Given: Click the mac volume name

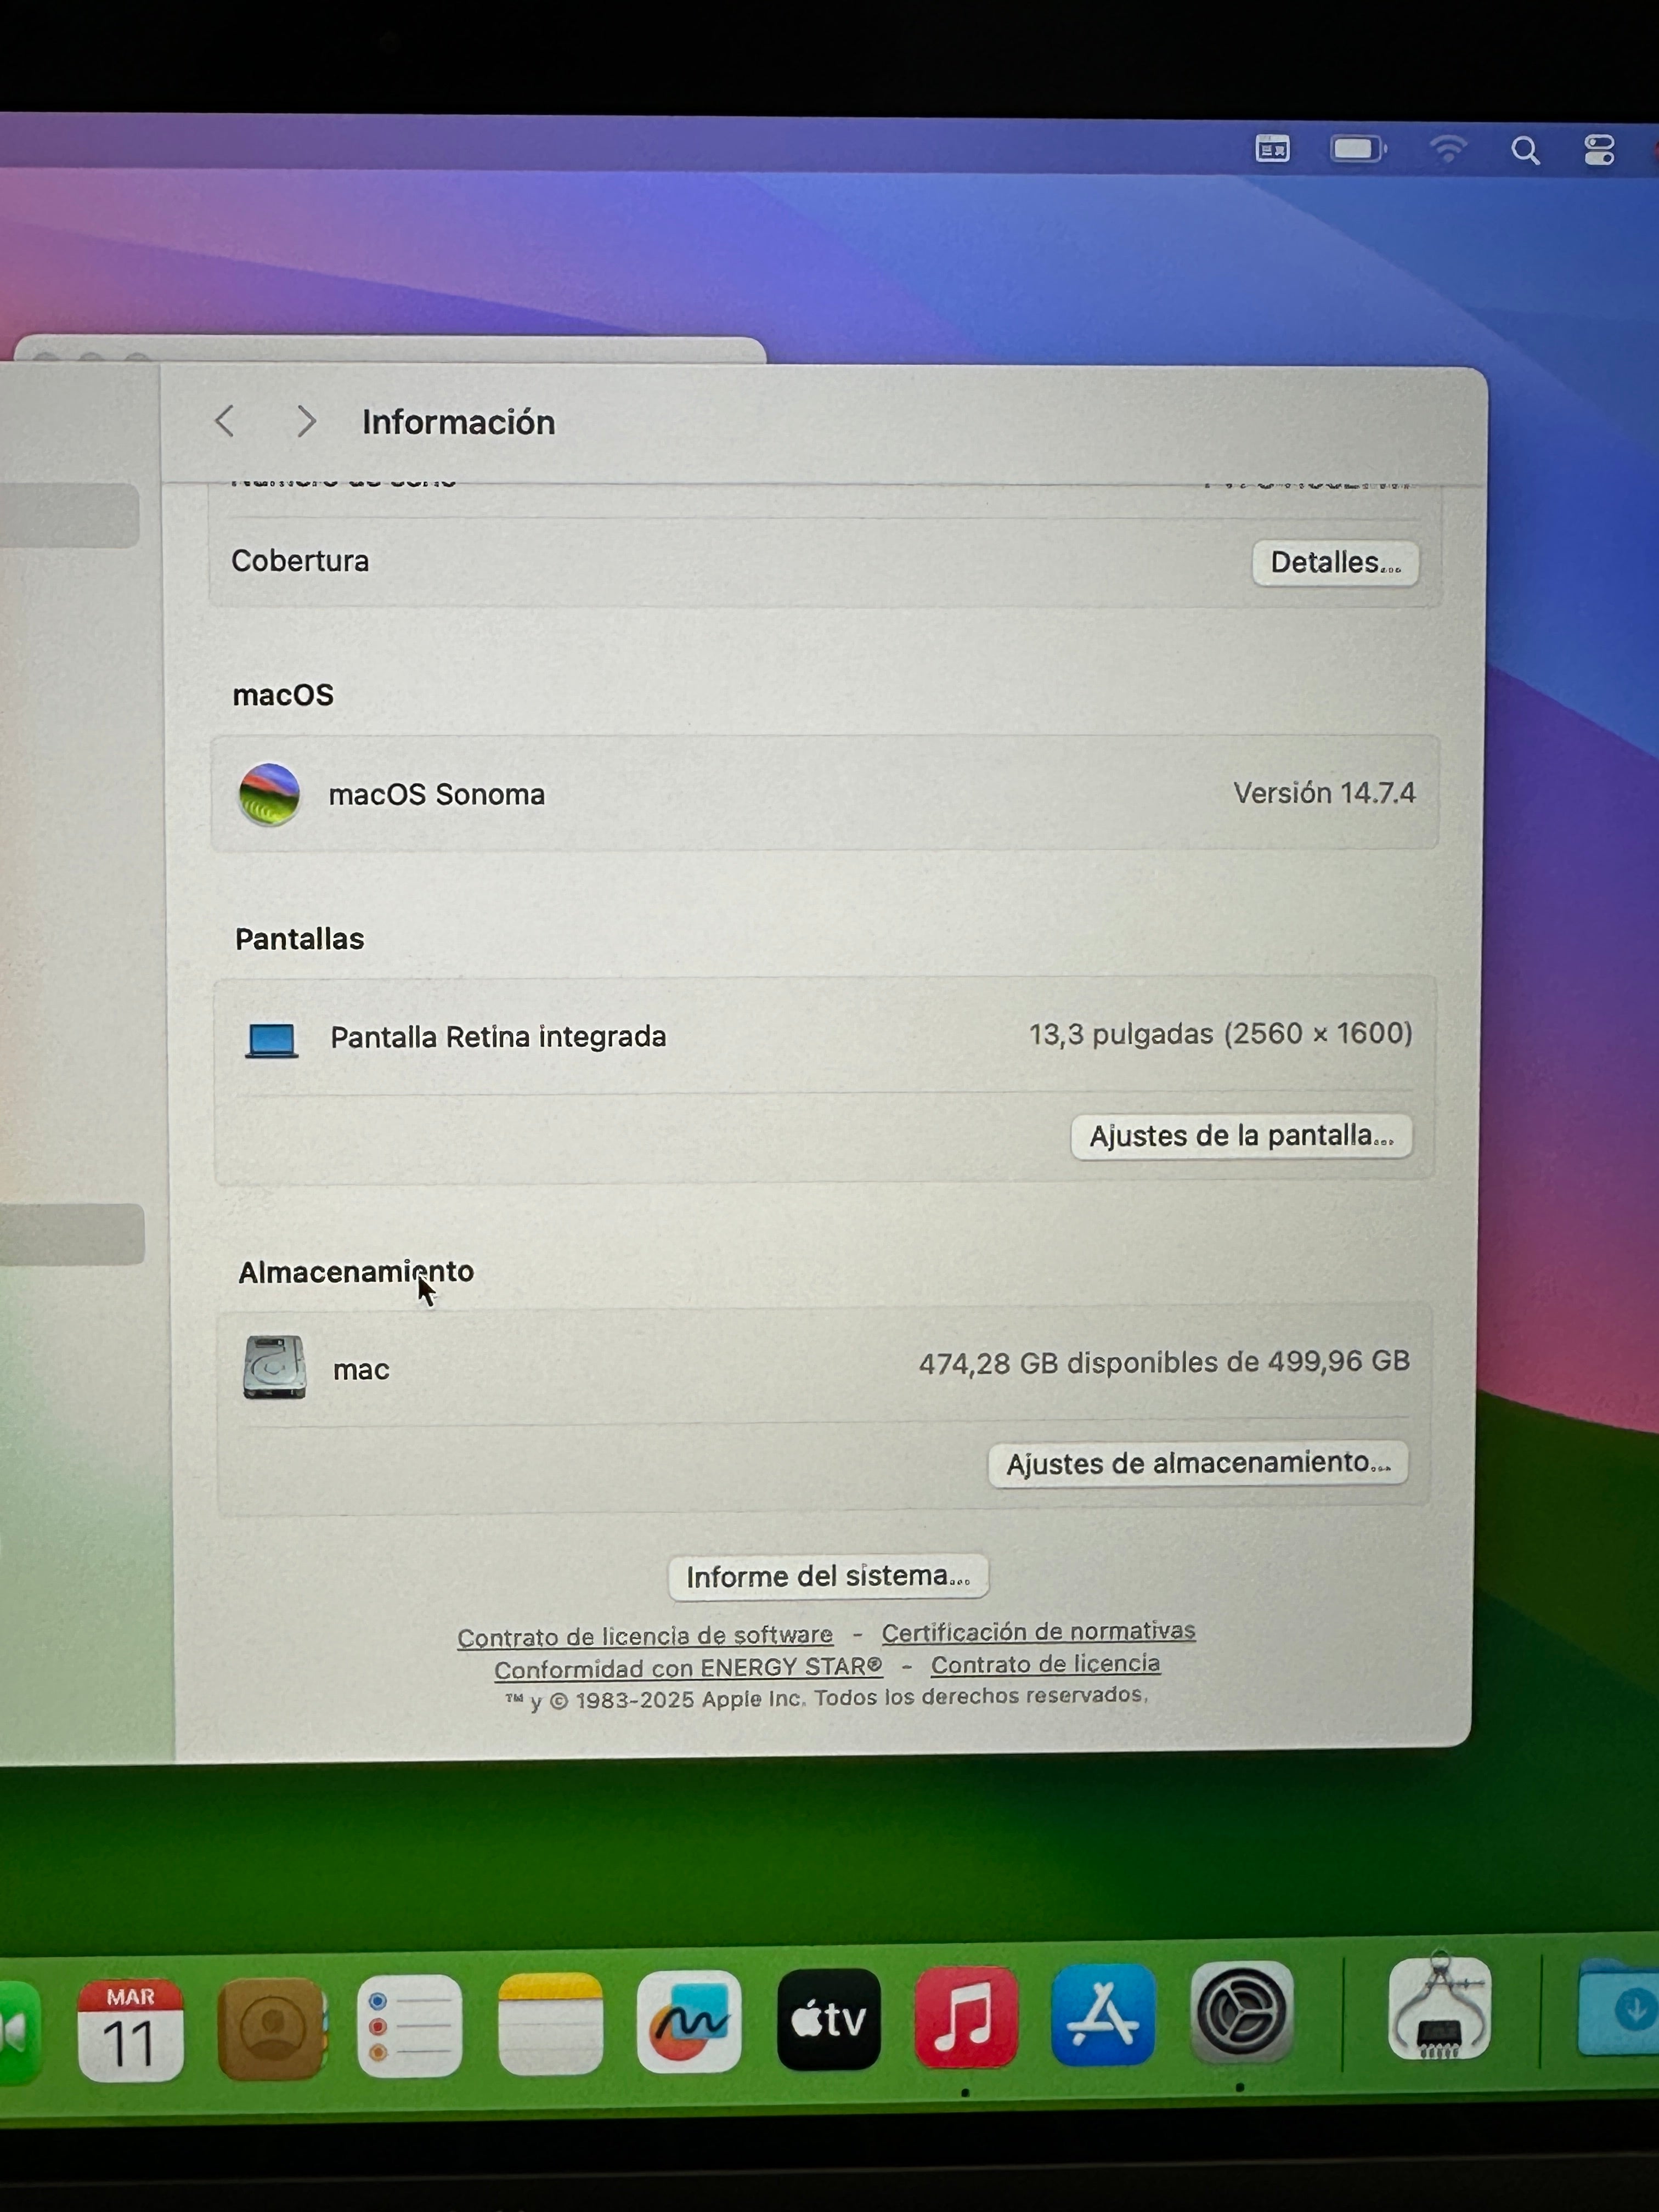Looking at the screenshot, I should (361, 1370).
